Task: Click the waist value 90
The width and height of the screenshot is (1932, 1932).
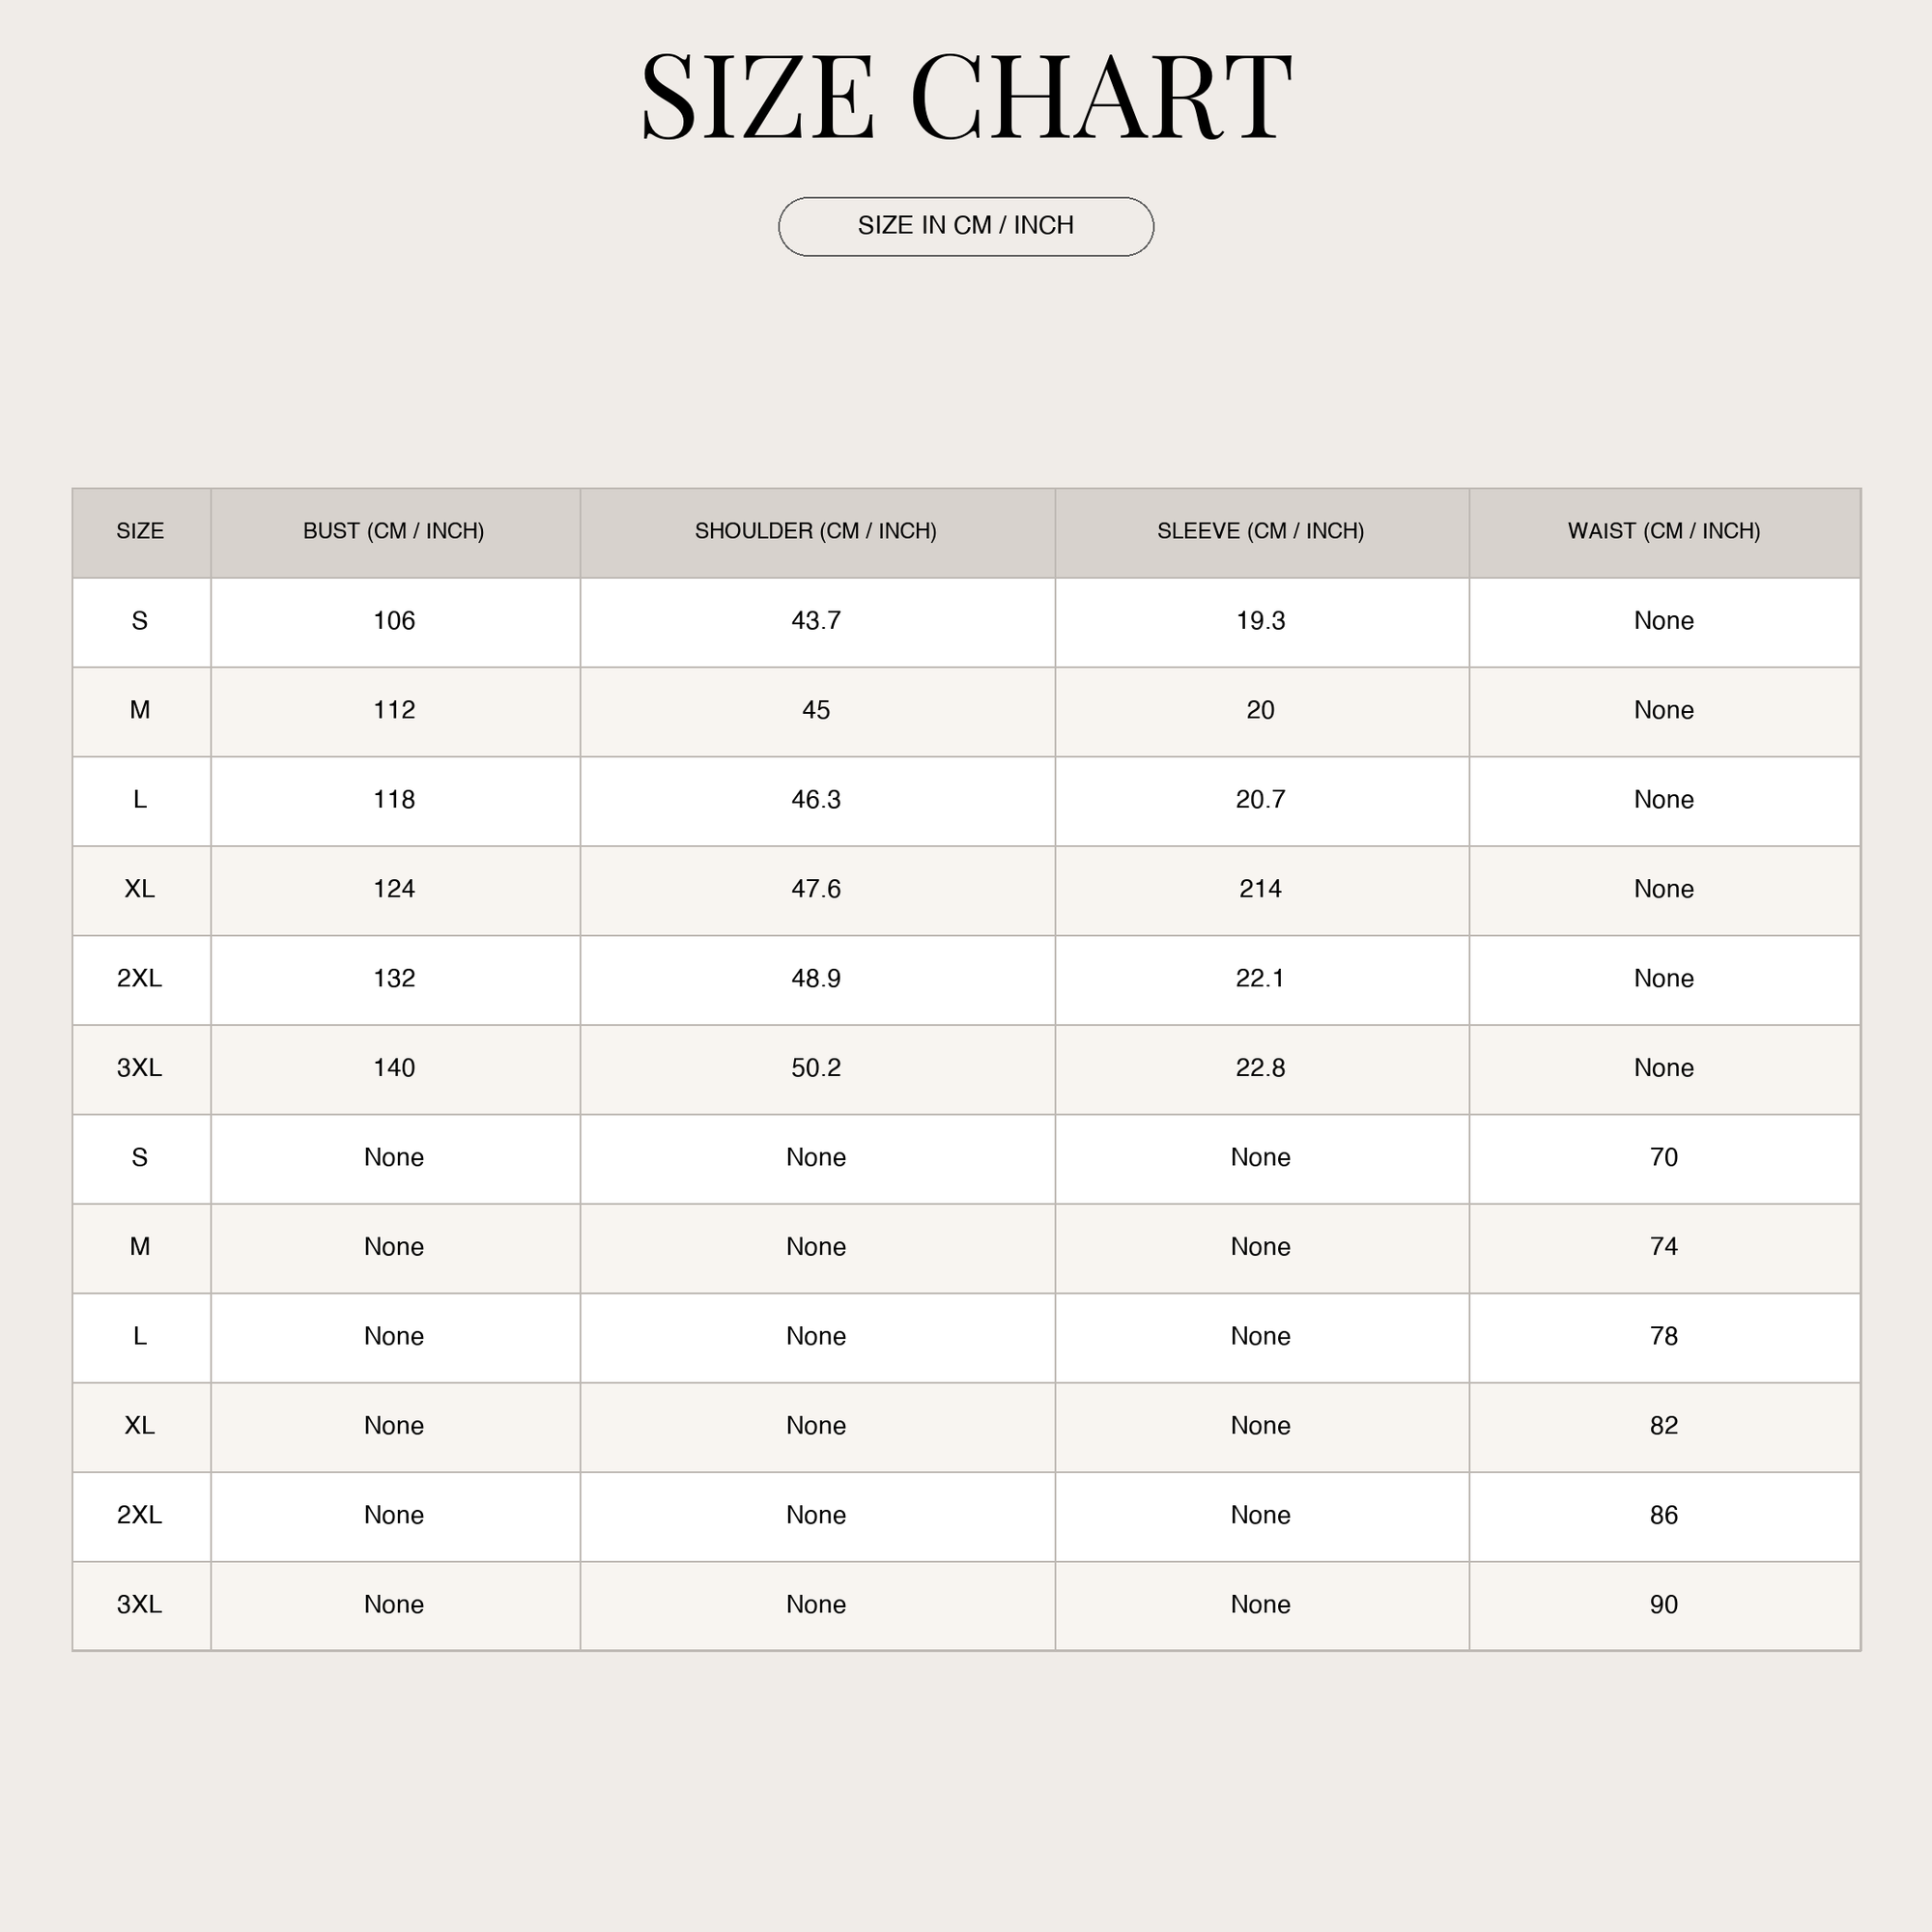Action: pyautogui.click(x=1664, y=1605)
